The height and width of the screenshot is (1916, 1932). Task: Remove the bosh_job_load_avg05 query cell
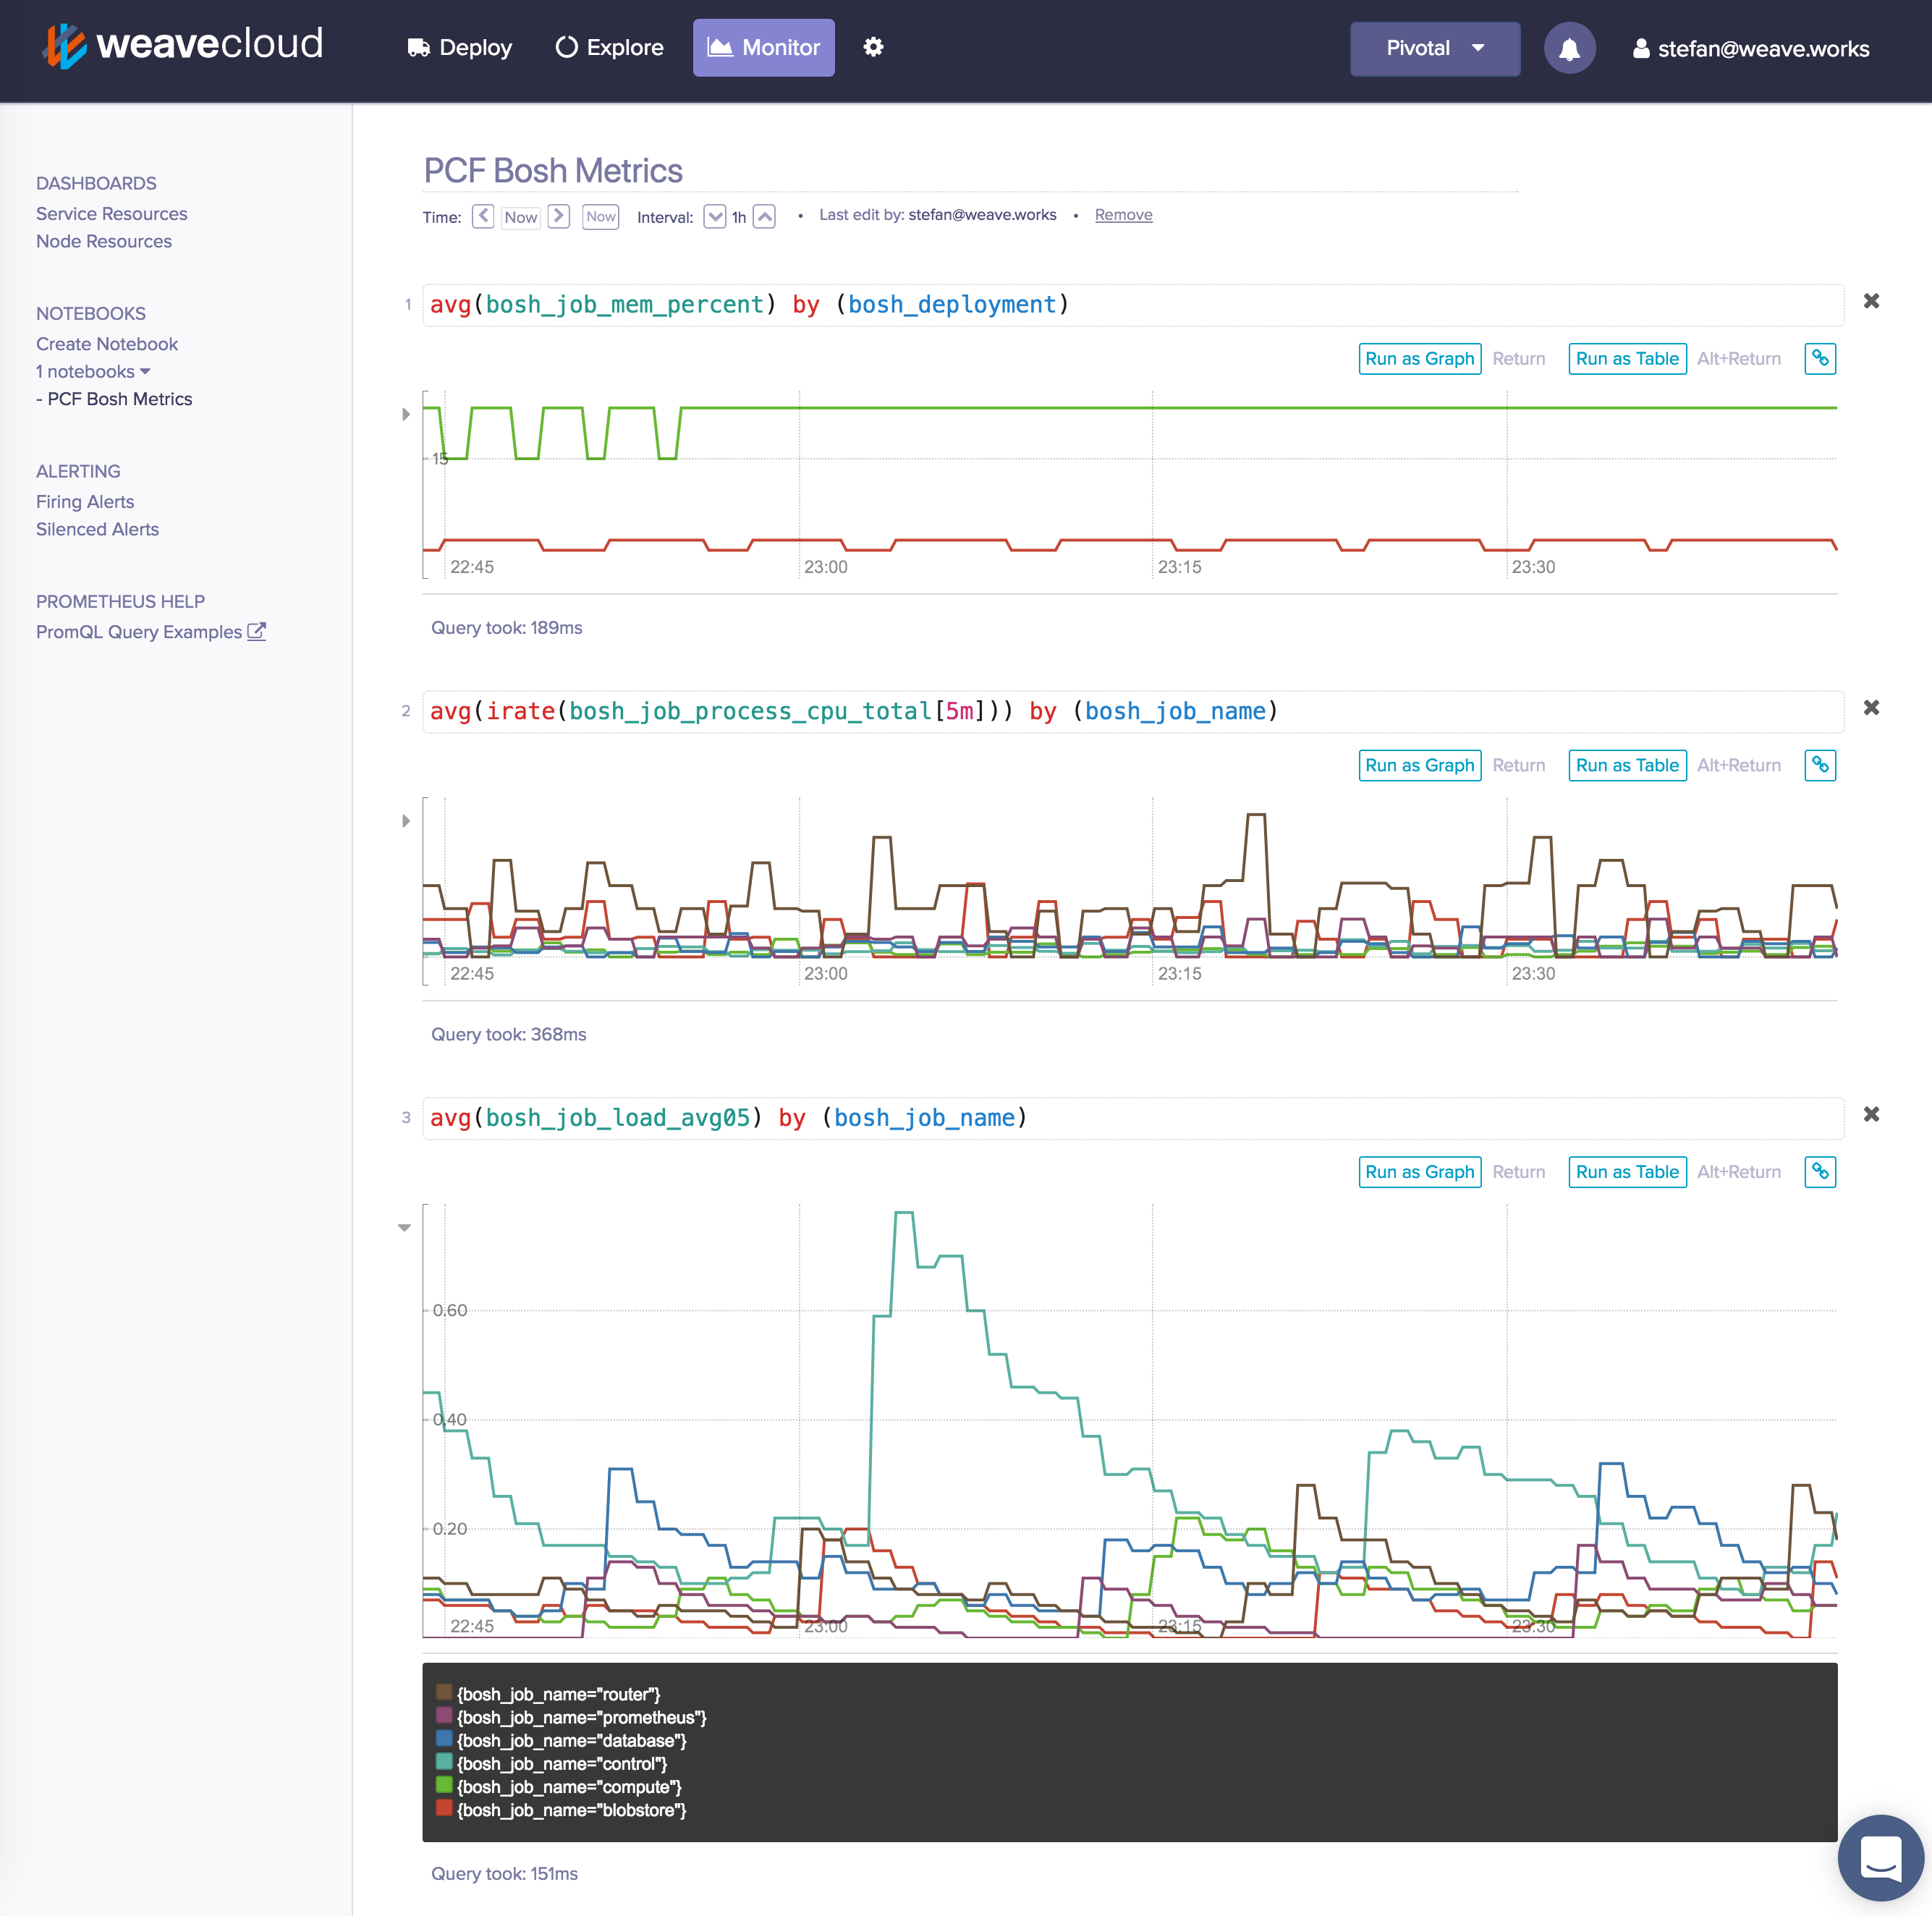point(1870,1114)
